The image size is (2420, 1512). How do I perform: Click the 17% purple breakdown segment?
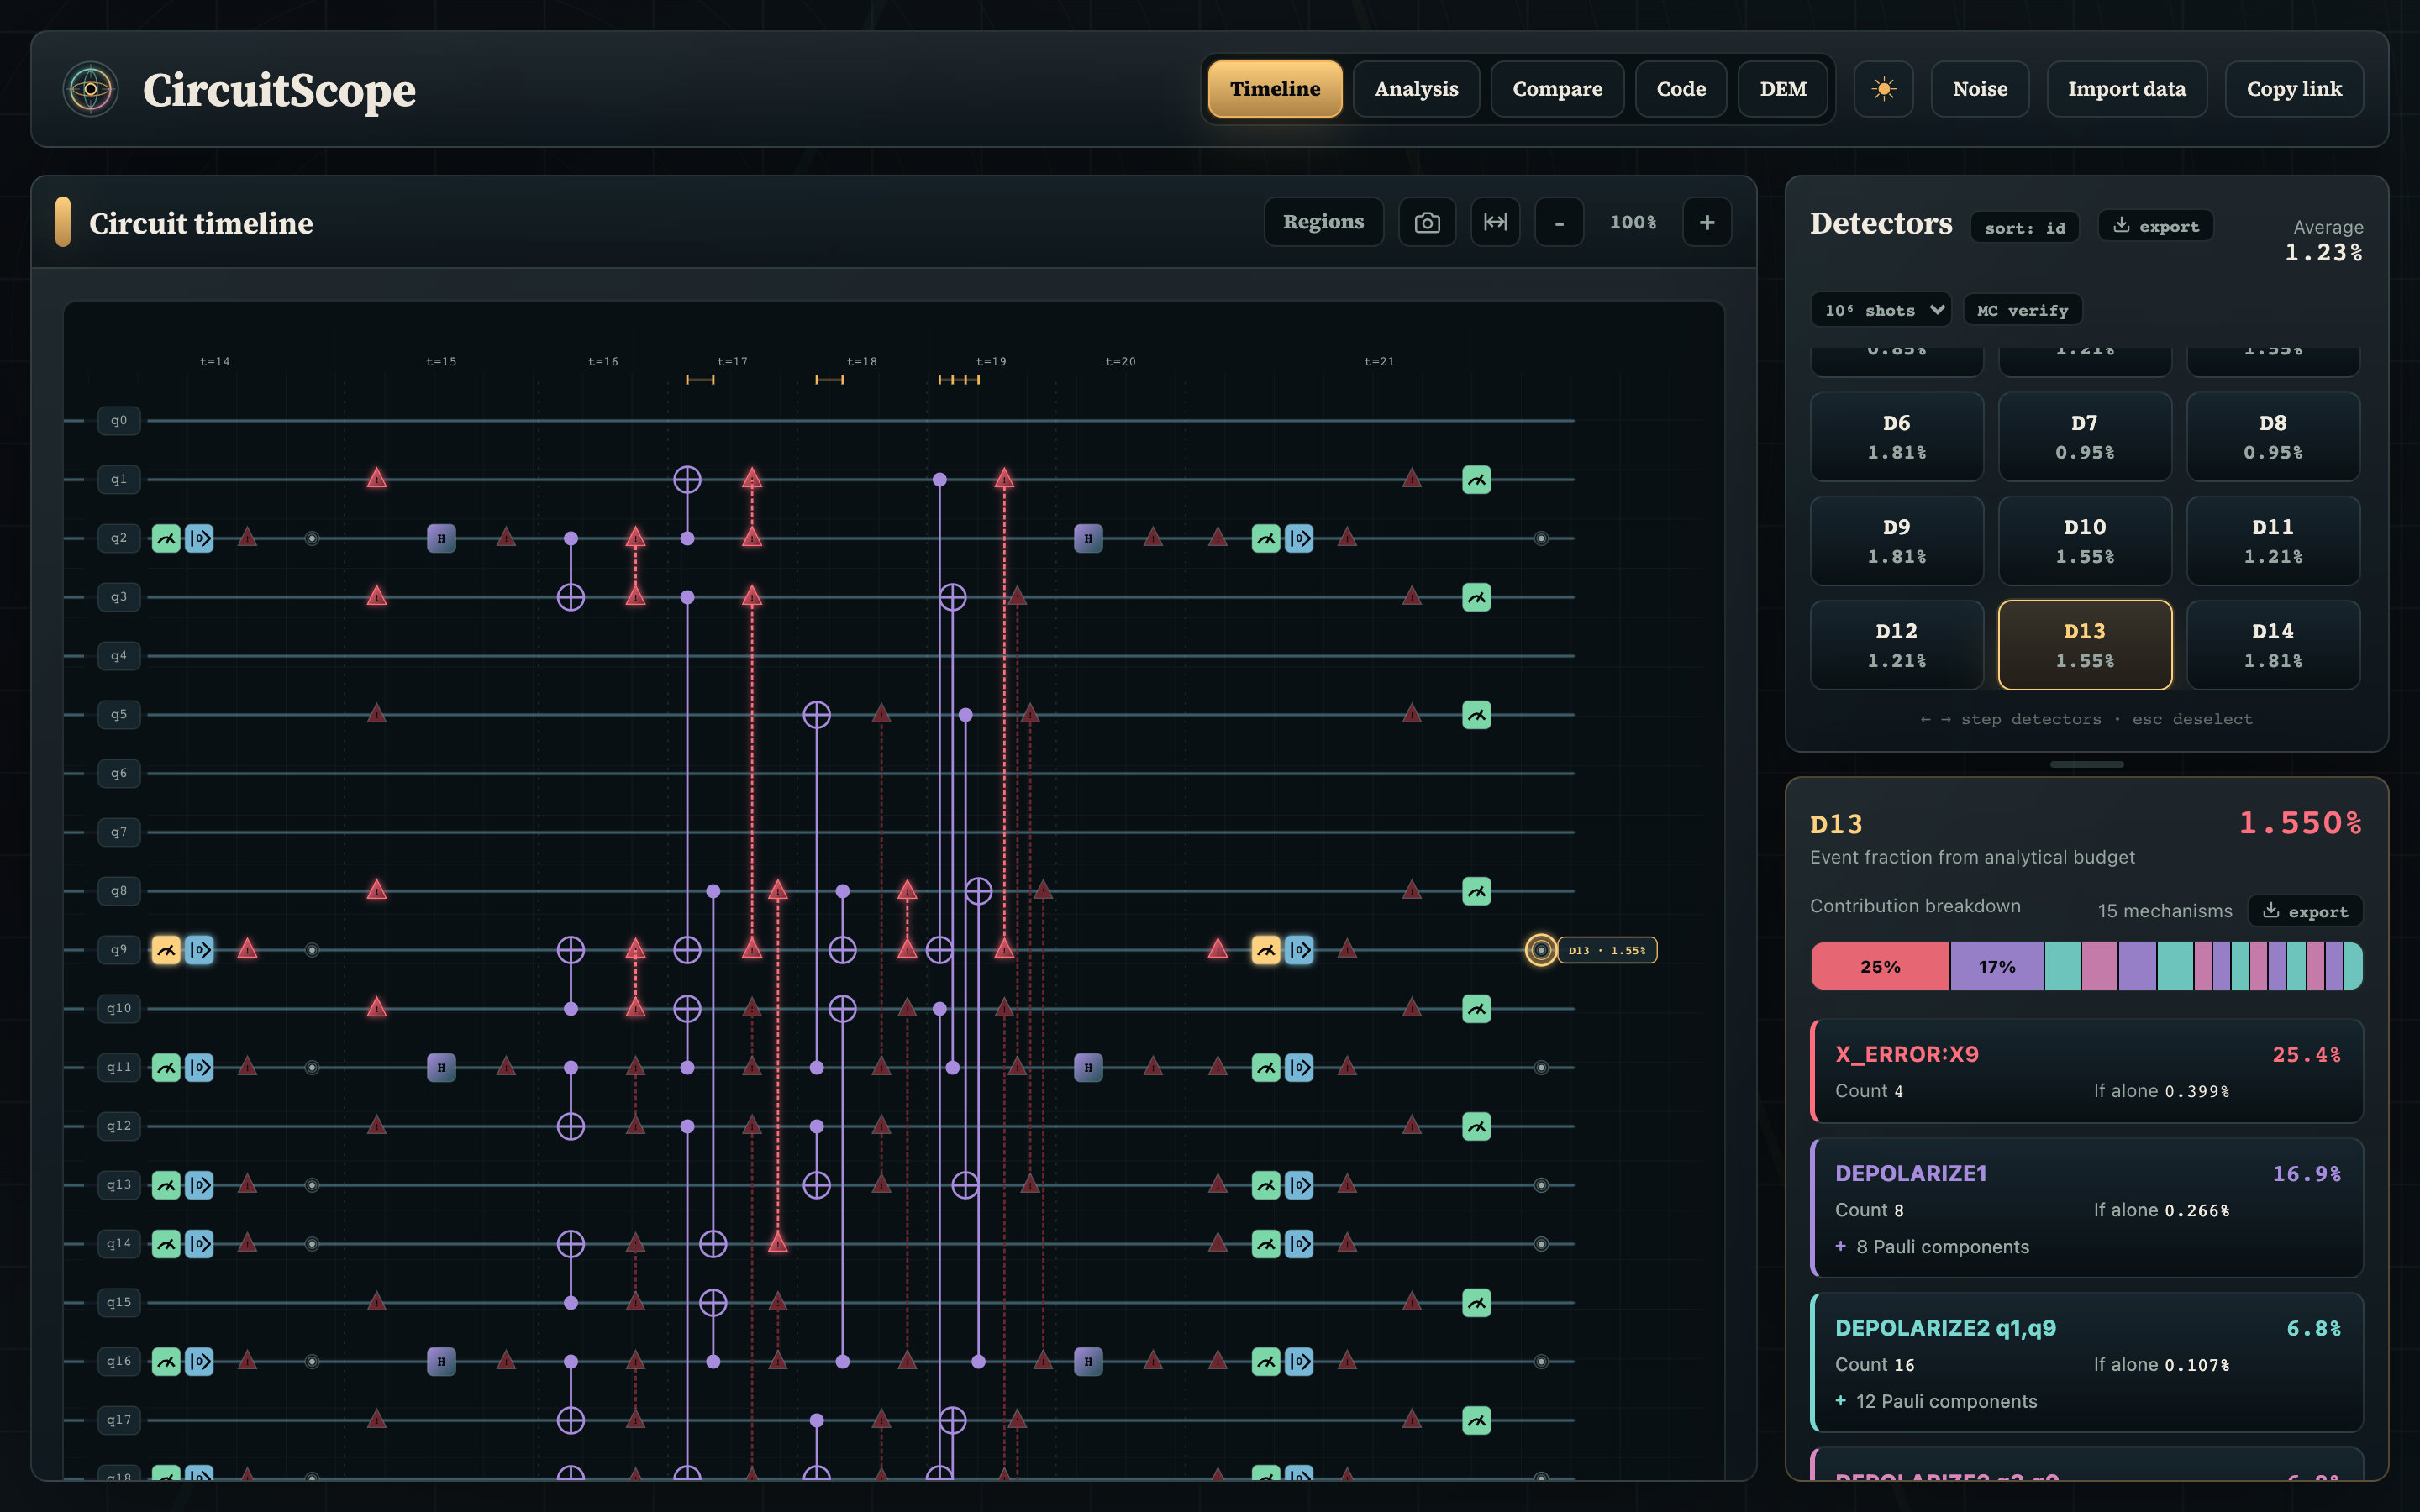(1996, 966)
